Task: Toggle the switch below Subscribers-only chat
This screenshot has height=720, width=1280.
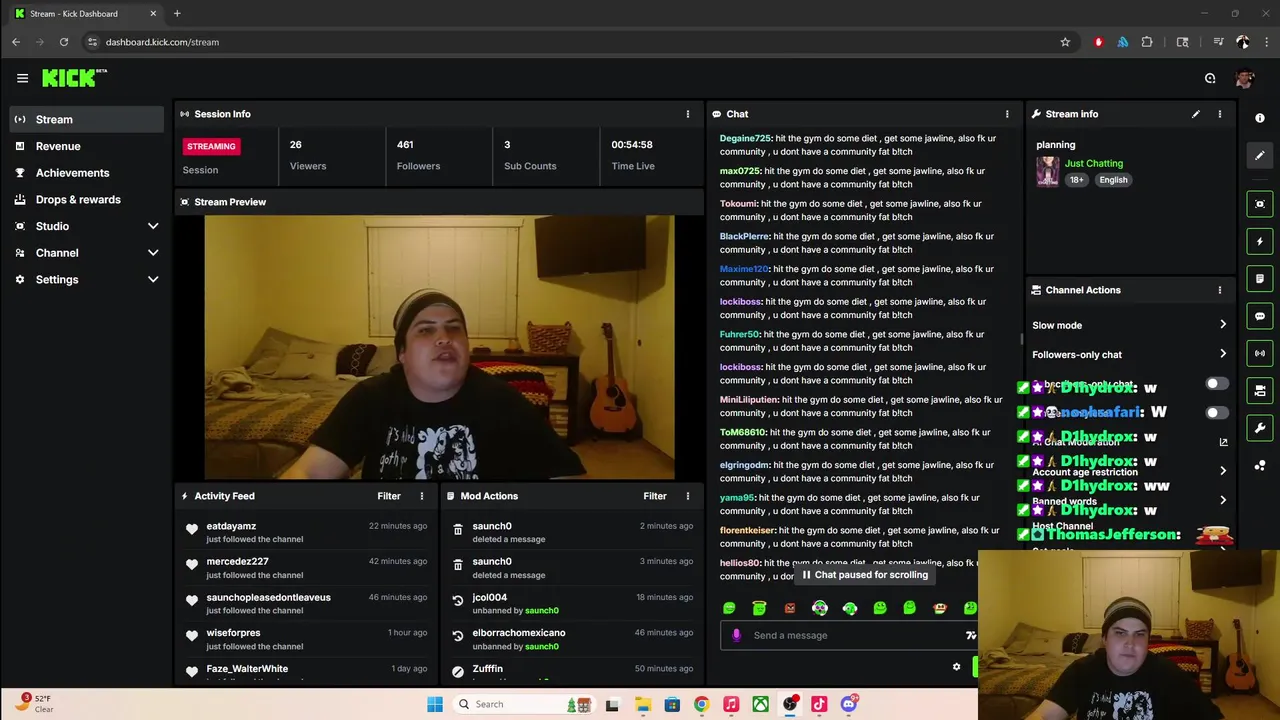Action: pyautogui.click(x=1216, y=412)
